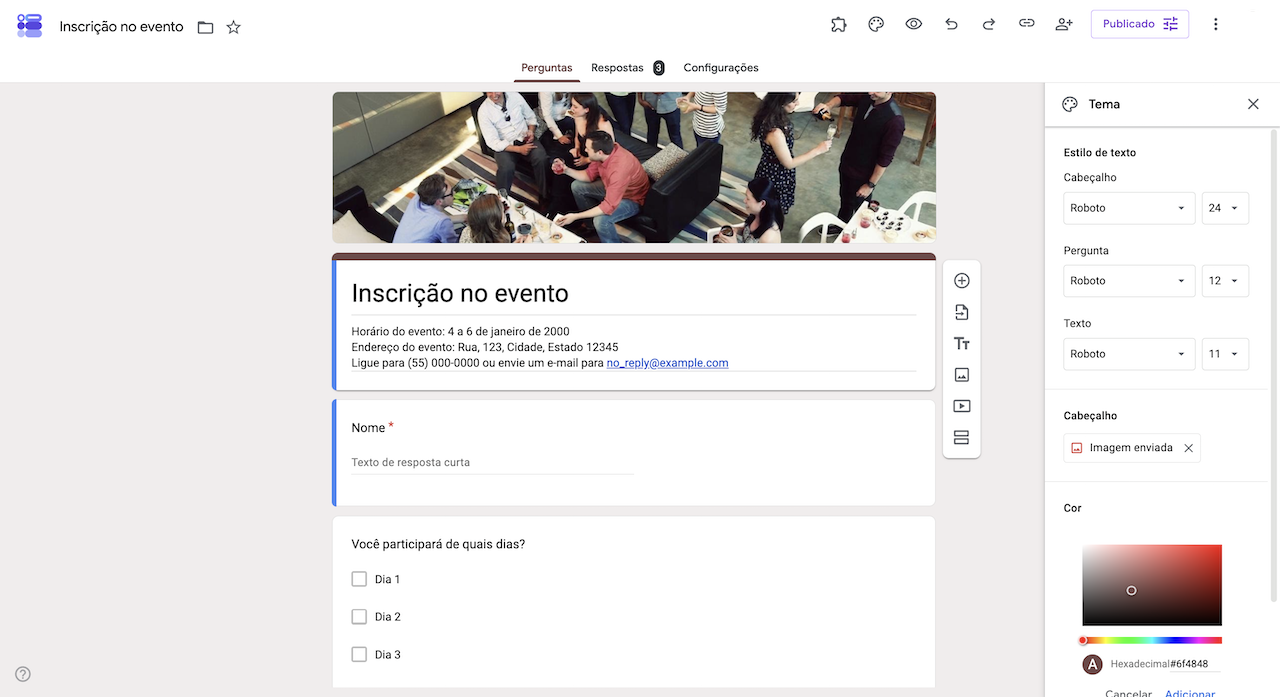Open the no_reply@example.com link

click(667, 363)
